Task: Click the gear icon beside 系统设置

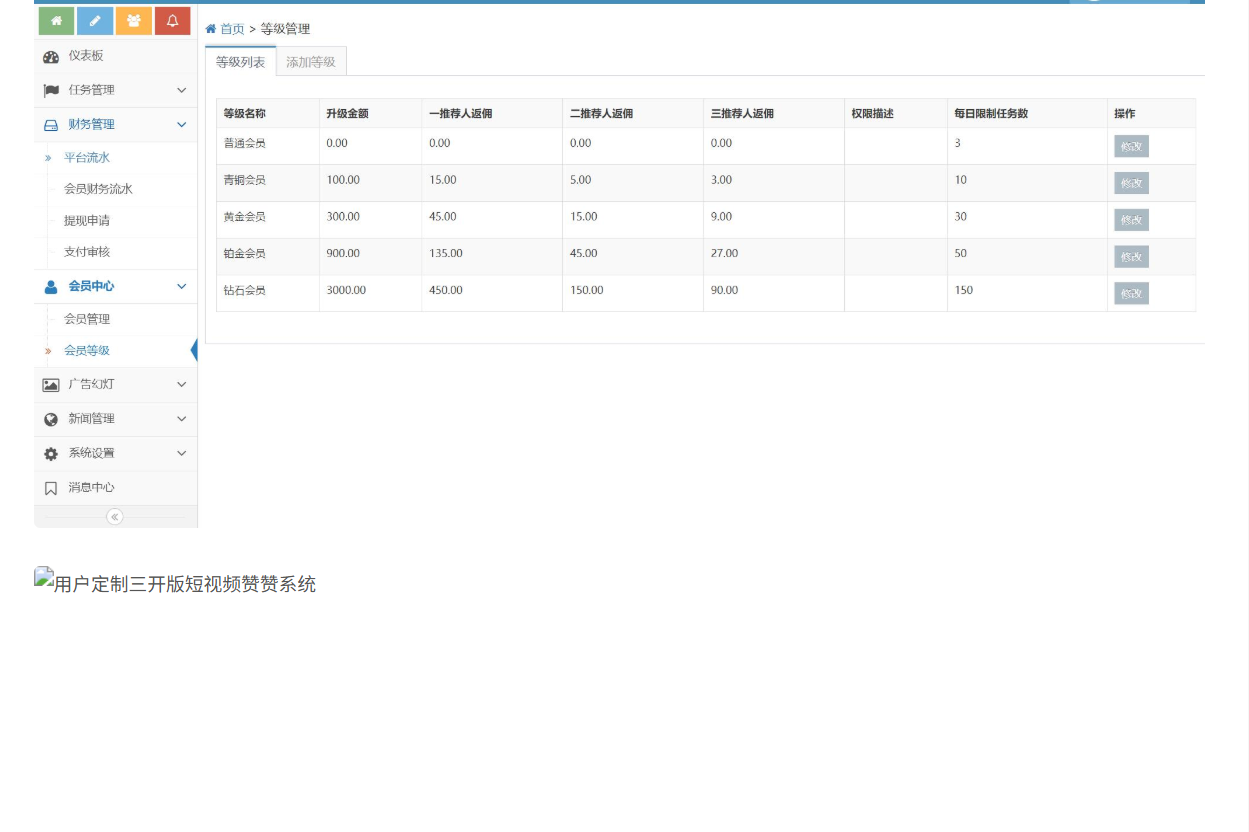Action: (51, 454)
